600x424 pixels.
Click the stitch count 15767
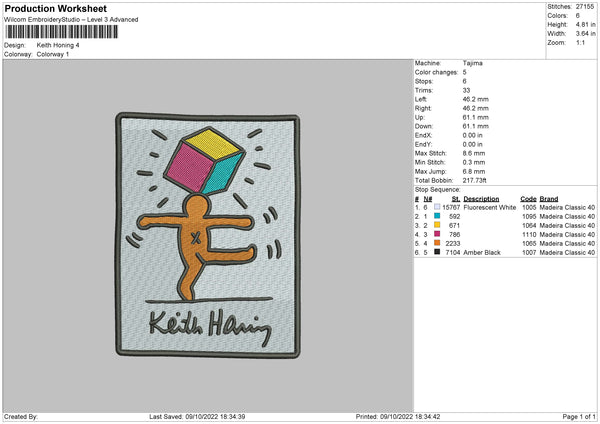pos(451,207)
